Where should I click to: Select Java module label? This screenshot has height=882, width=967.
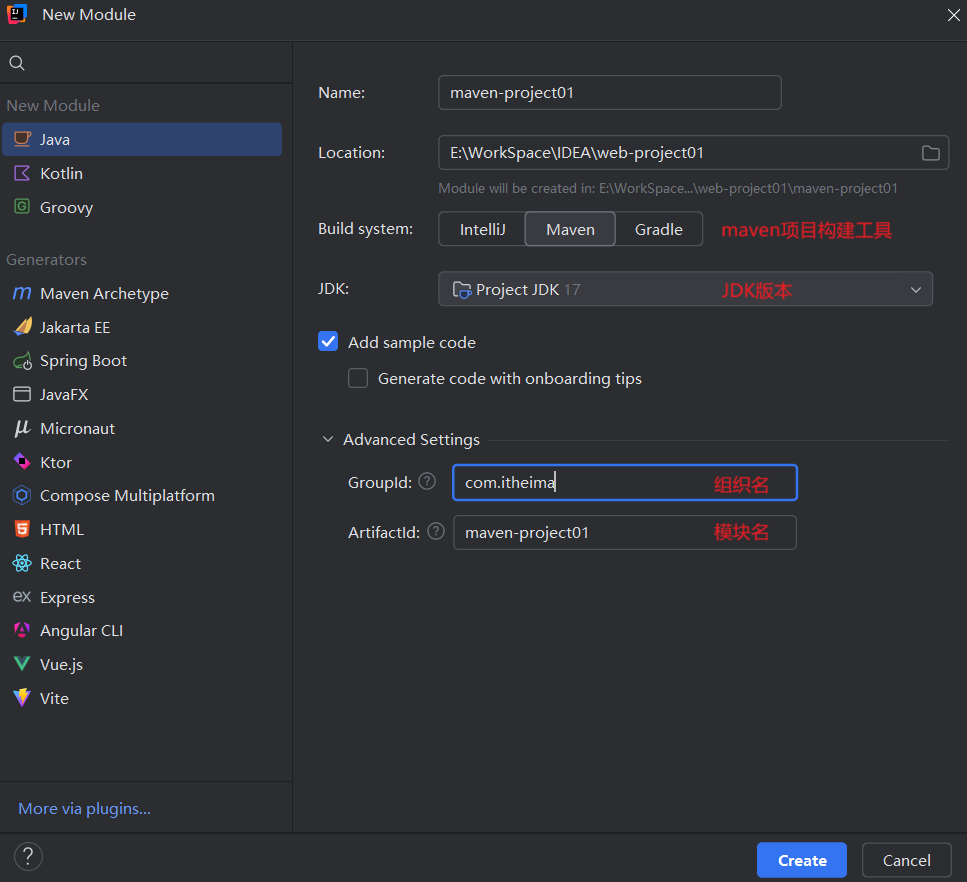55,139
